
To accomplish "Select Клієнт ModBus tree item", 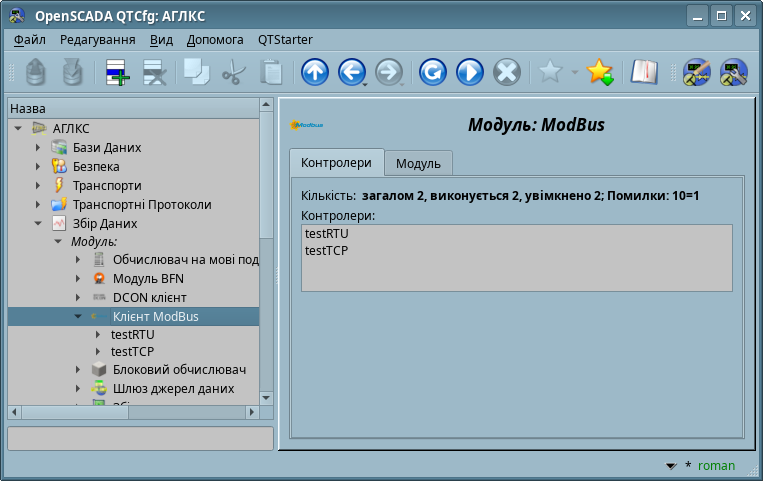I will coord(156,316).
